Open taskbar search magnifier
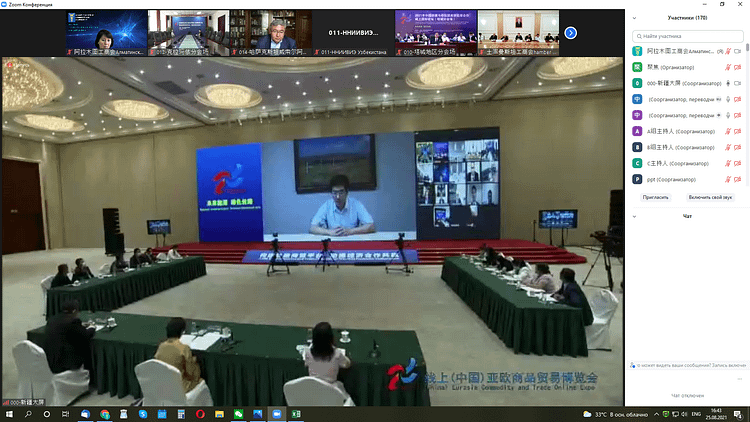Viewport: 750px width, 422px height. tap(28, 414)
